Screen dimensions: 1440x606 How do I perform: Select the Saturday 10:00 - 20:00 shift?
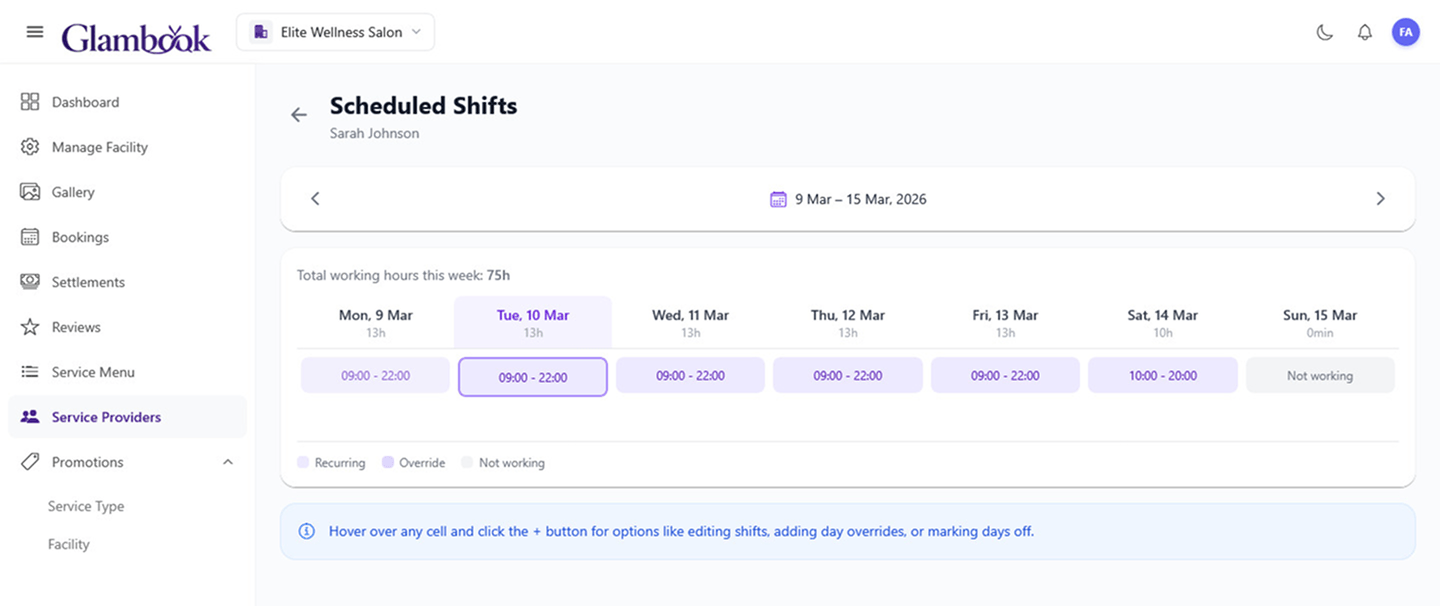[1163, 376]
